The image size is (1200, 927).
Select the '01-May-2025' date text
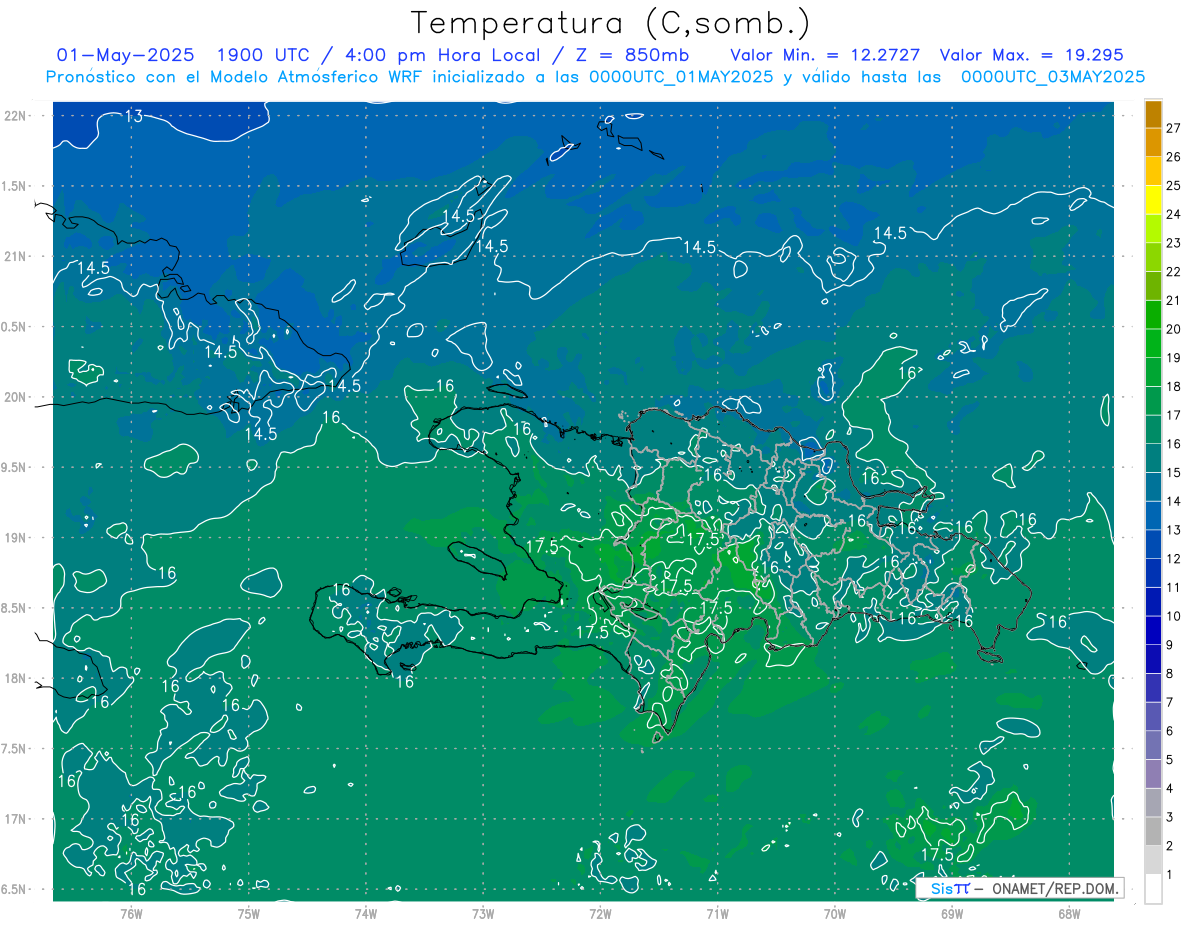pyautogui.click(x=125, y=55)
